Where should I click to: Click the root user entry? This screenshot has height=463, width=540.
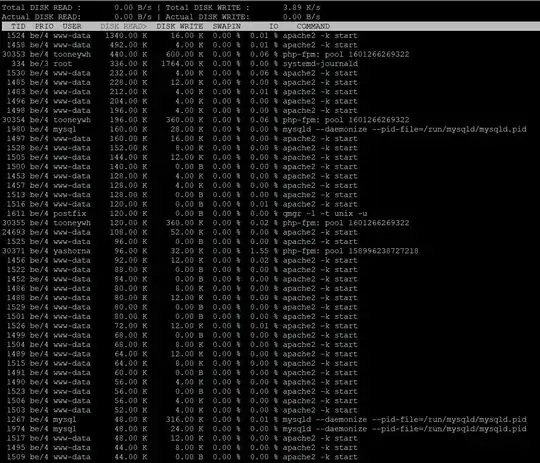coord(62,63)
